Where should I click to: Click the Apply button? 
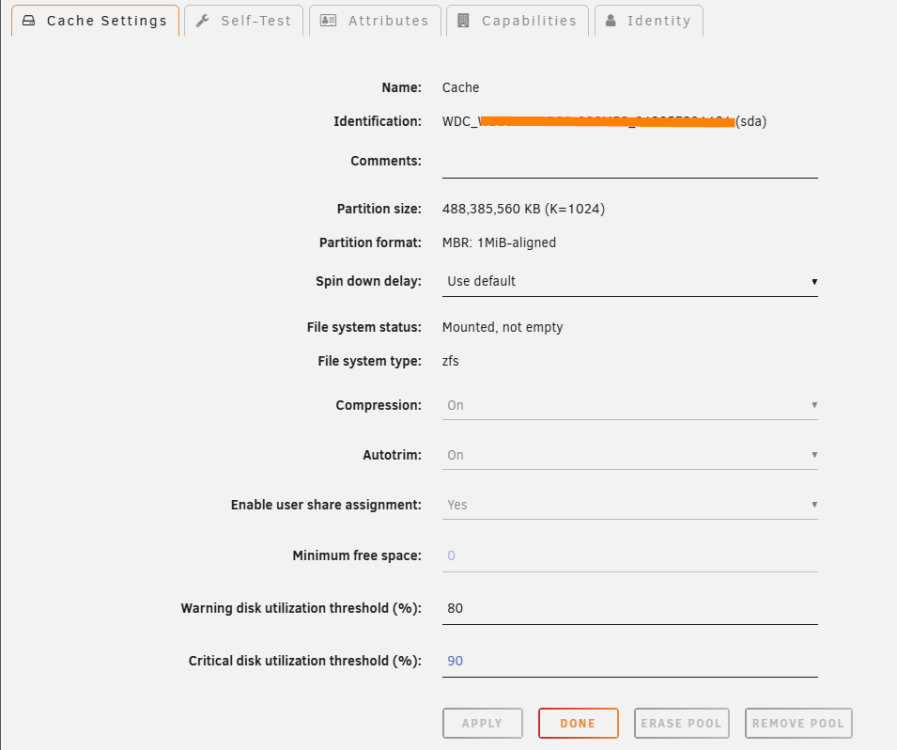(482, 723)
